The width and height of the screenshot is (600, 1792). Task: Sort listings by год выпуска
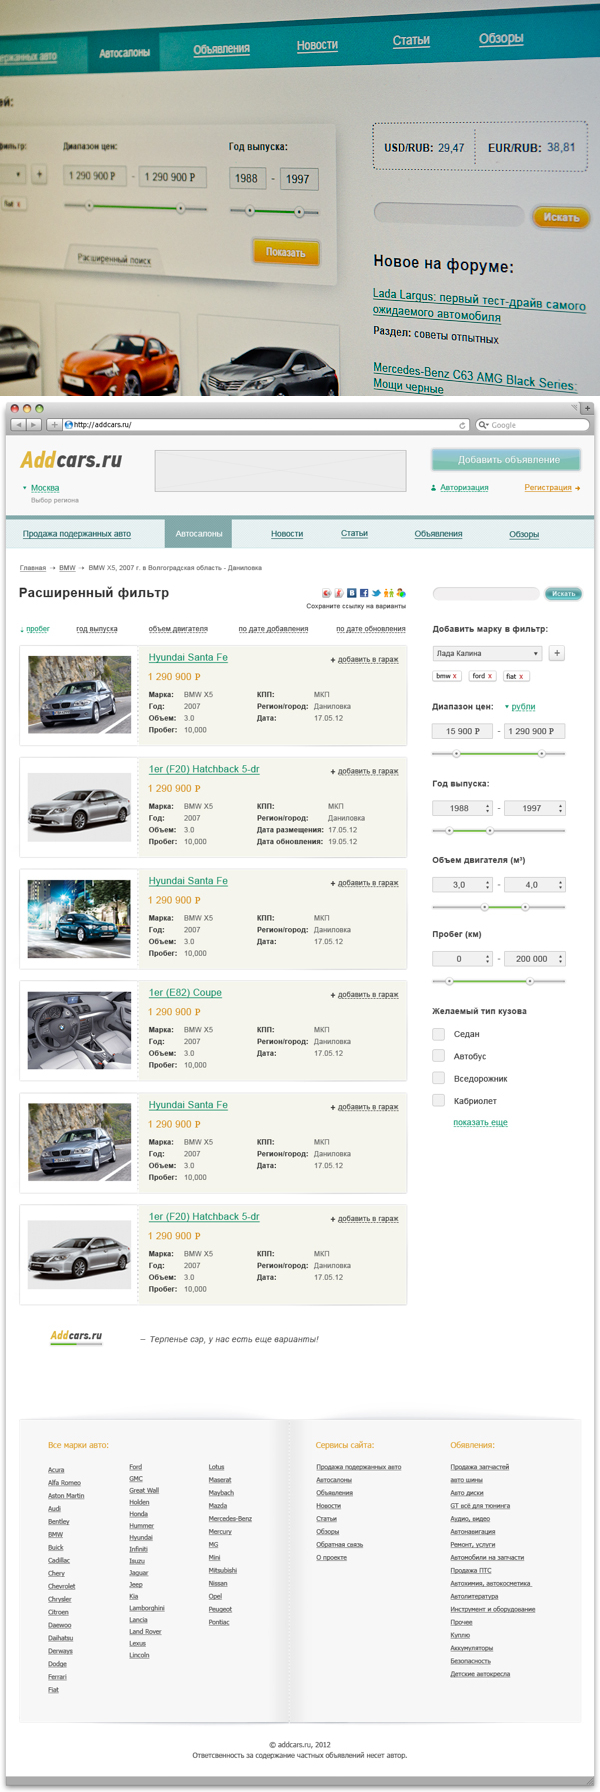[97, 629]
